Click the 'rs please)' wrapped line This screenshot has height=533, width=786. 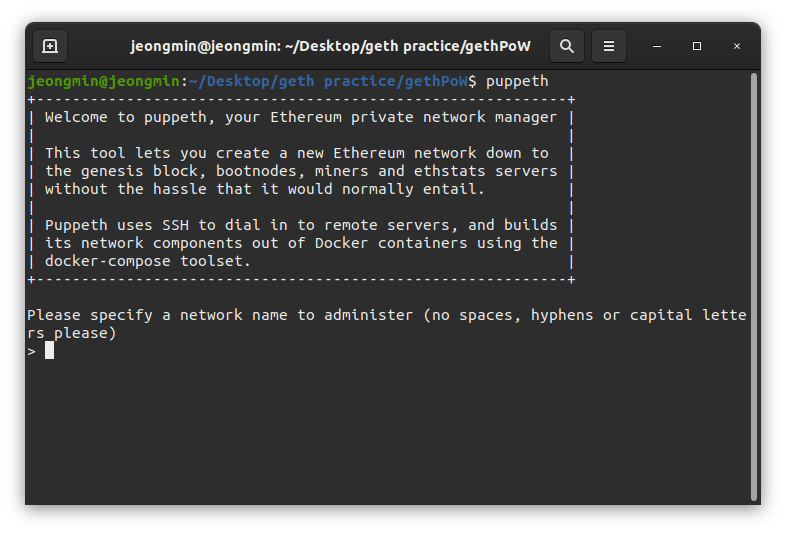click(x=72, y=333)
